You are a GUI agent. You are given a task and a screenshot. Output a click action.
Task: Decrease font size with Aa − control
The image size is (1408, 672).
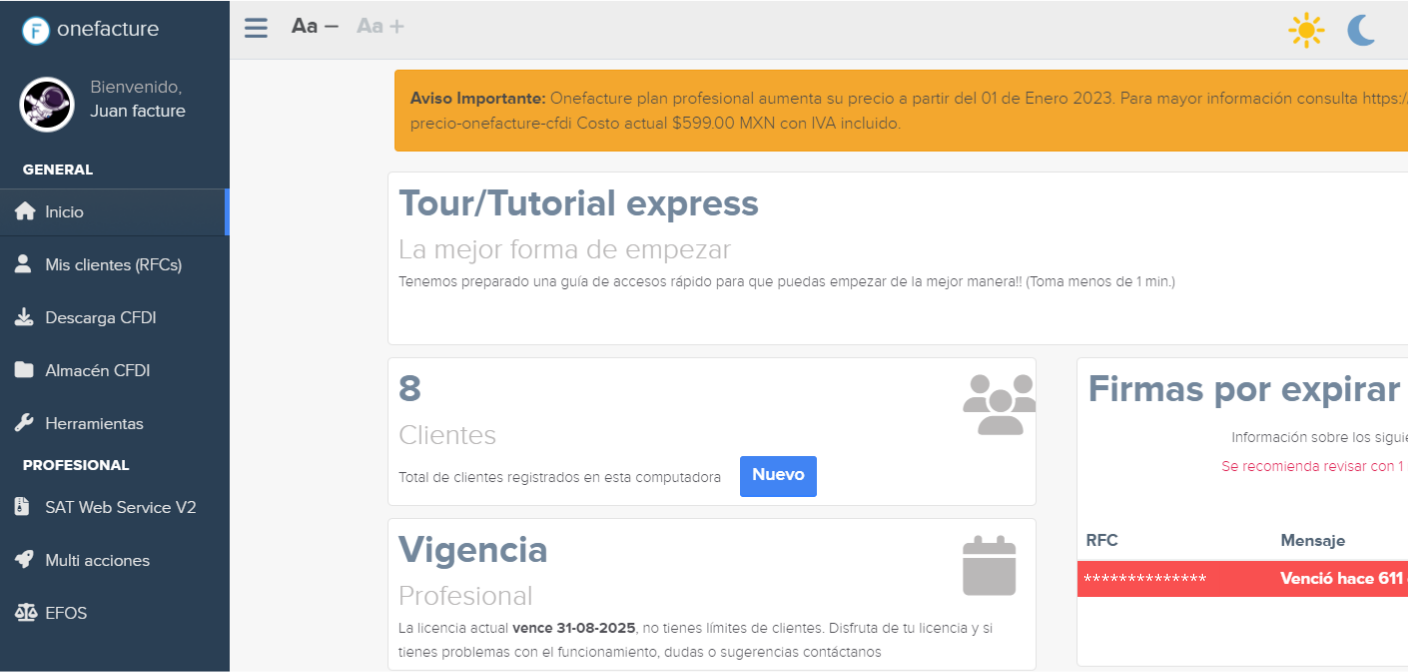click(x=315, y=26)
